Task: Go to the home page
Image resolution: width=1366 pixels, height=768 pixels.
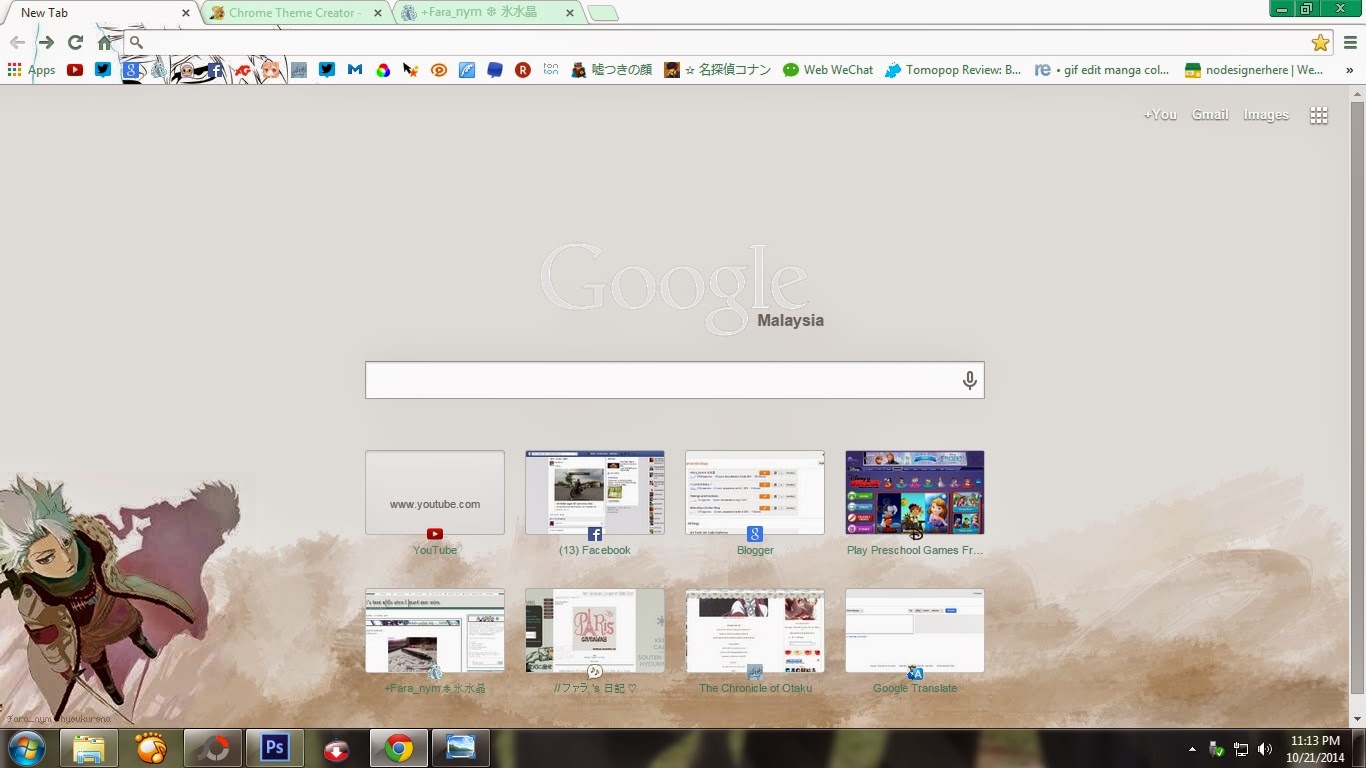Action: coord(105,42)
